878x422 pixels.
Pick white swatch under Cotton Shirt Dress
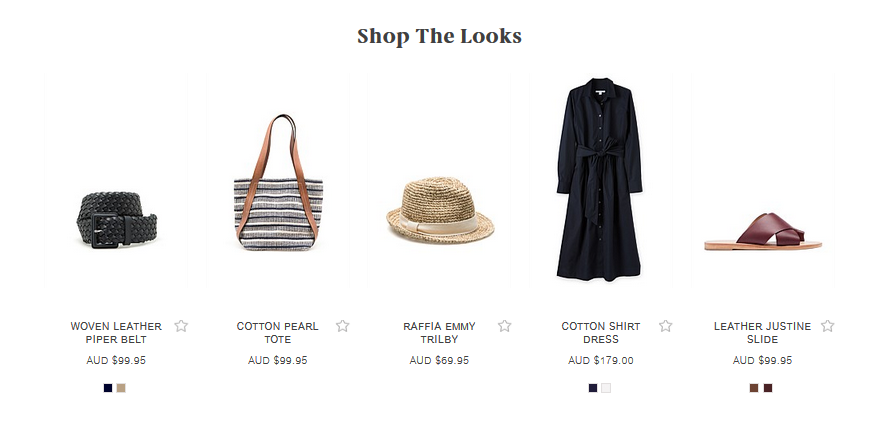coord(606,388)
